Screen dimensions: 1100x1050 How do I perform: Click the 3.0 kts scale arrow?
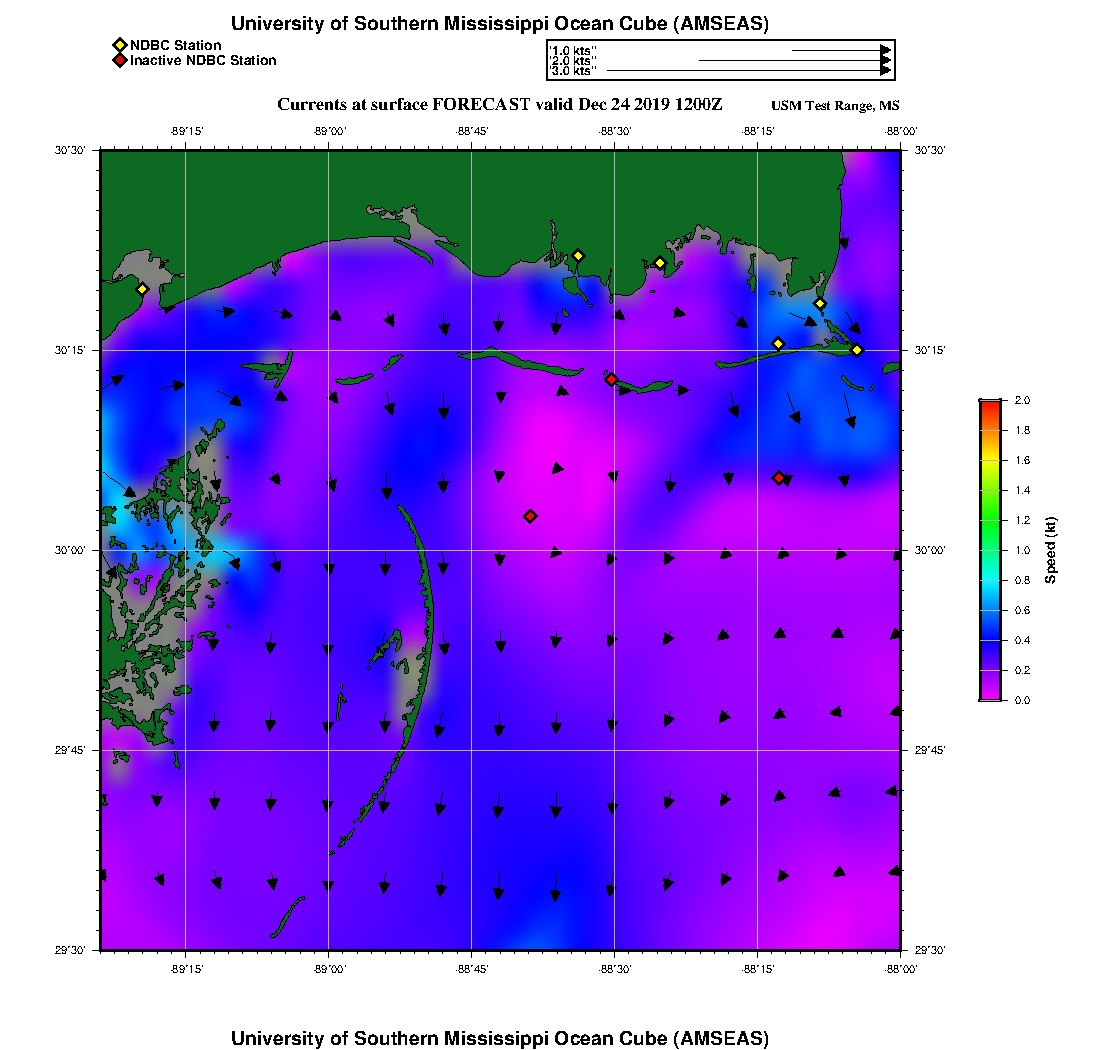(748, 71)
